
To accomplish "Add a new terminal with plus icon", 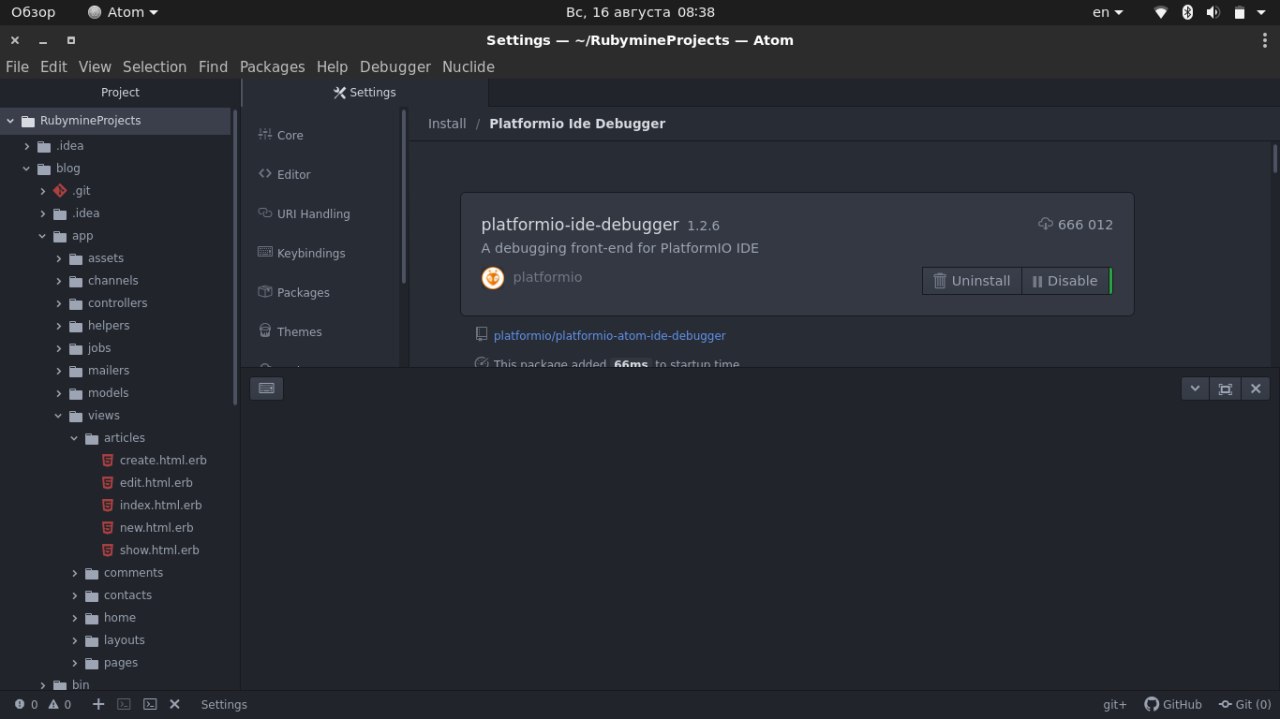I will (98, 704).
